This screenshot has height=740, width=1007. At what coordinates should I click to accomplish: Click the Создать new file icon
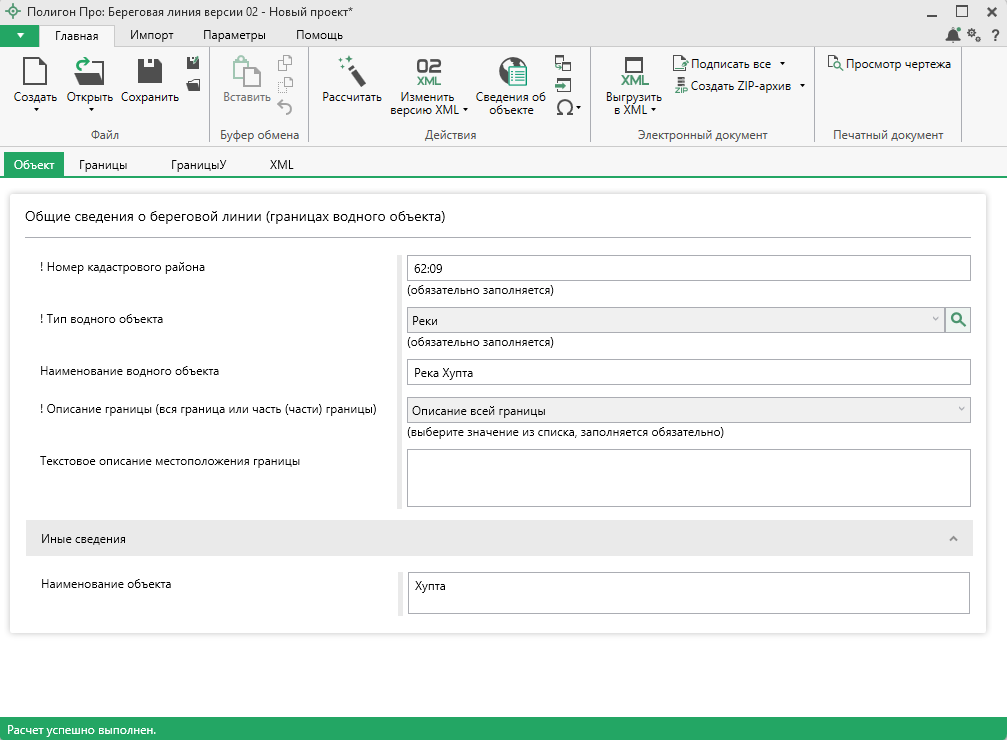point(35,73)
